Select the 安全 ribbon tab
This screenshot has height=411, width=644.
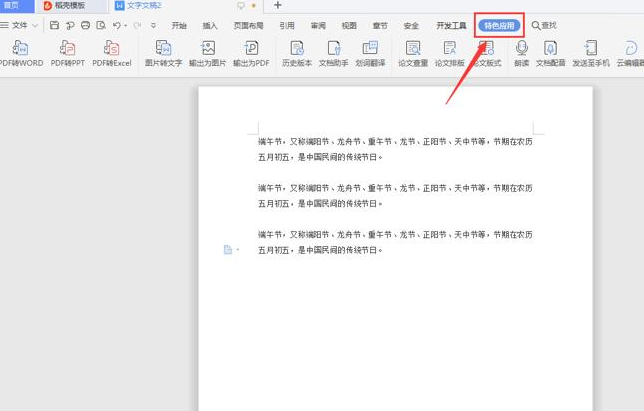pos(411,25)
